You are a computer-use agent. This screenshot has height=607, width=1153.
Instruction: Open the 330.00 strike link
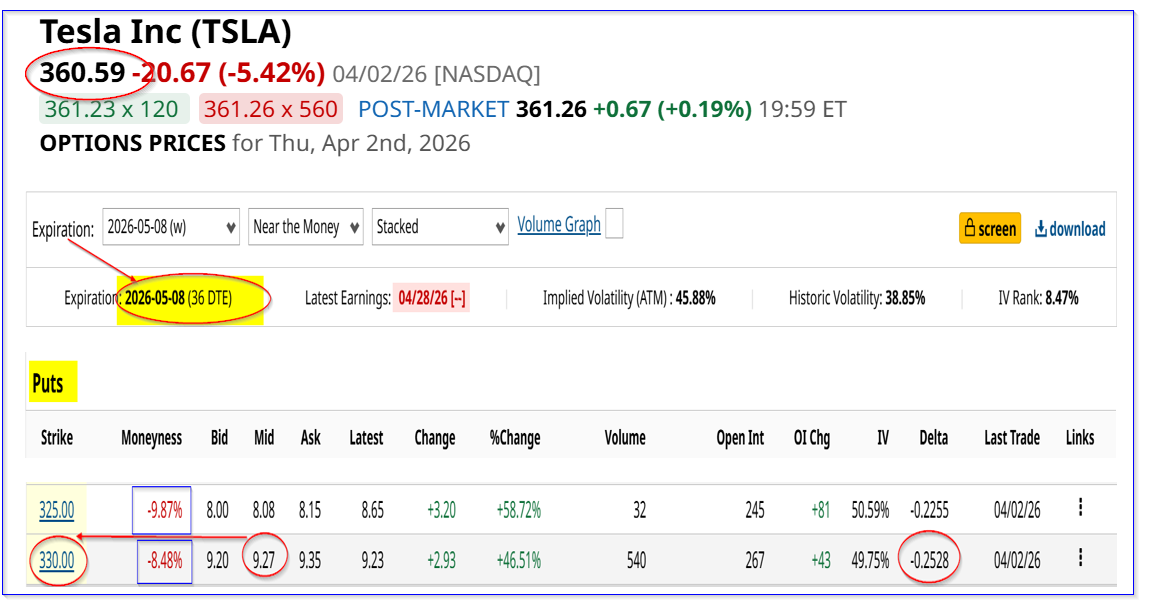click(x=56, y=561)
